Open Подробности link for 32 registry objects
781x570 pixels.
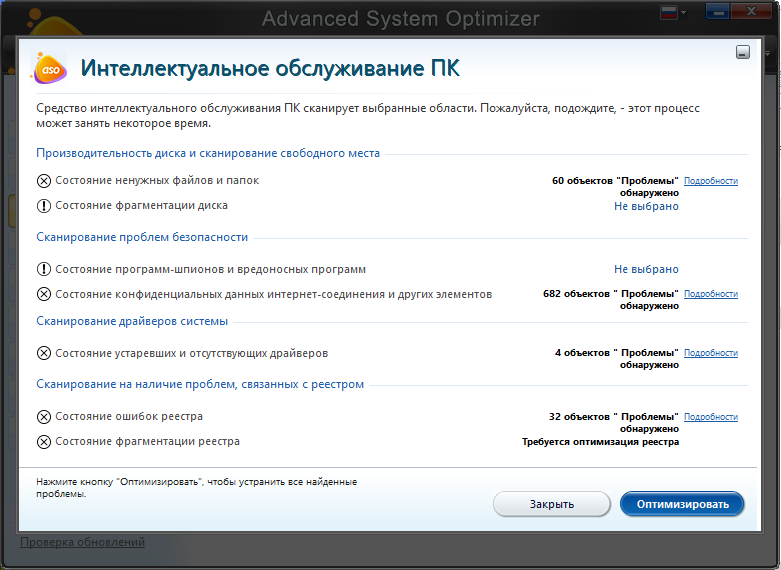point(711,417)
